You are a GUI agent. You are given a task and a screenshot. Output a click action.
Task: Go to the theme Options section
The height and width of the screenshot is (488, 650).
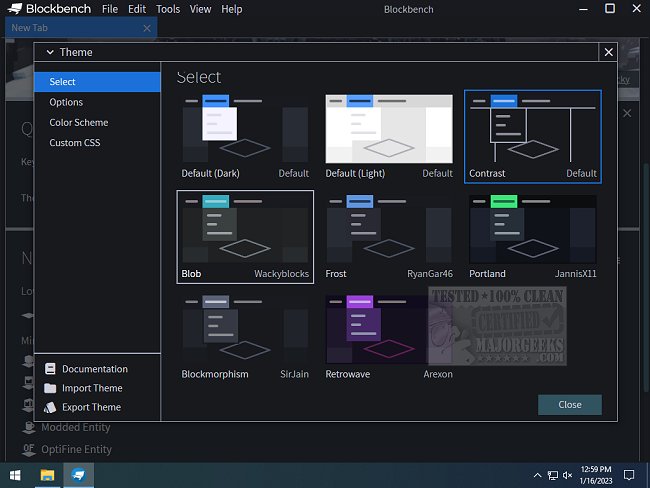66,102
